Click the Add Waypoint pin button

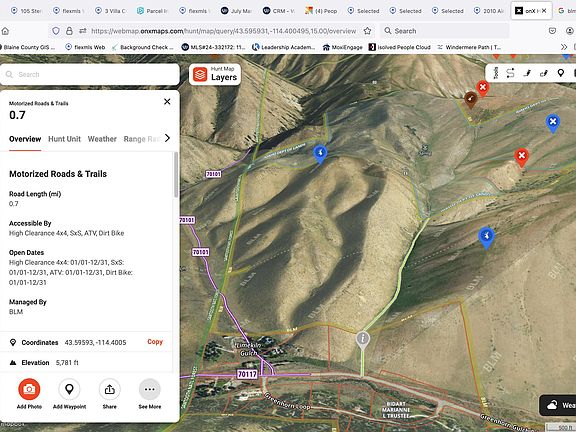coord(69,389)
